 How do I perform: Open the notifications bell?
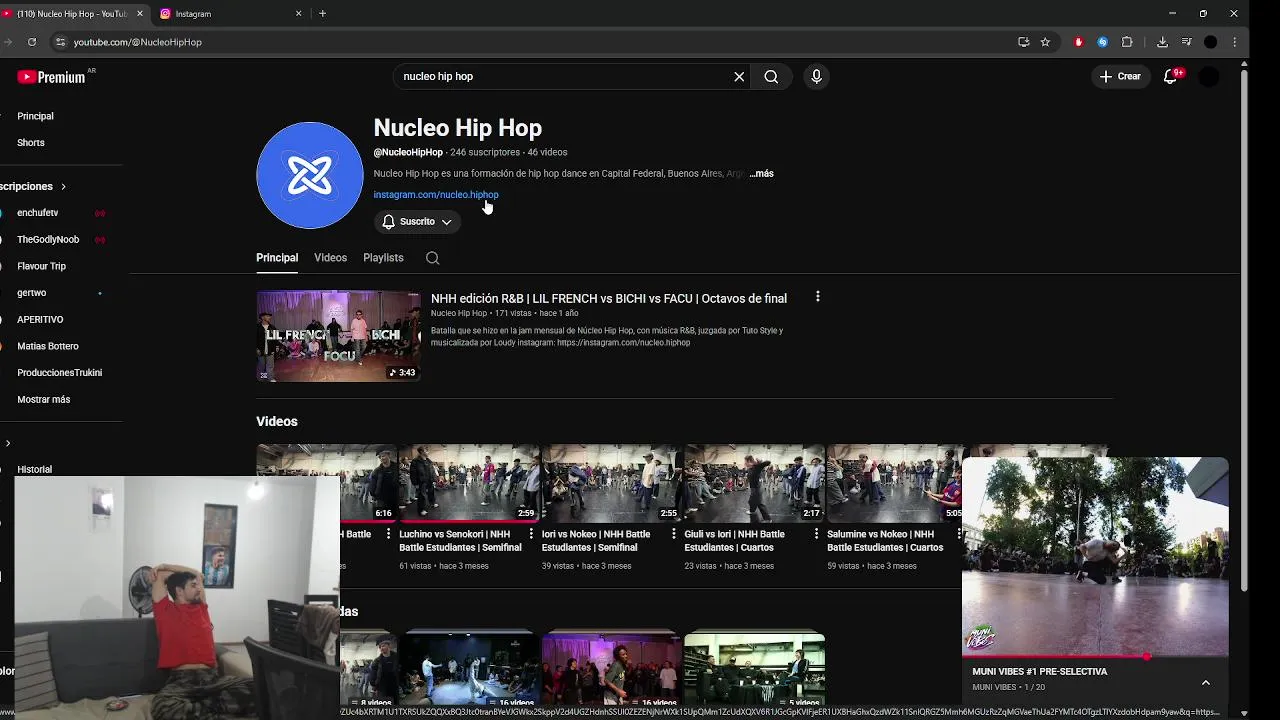coord(1171,76)
